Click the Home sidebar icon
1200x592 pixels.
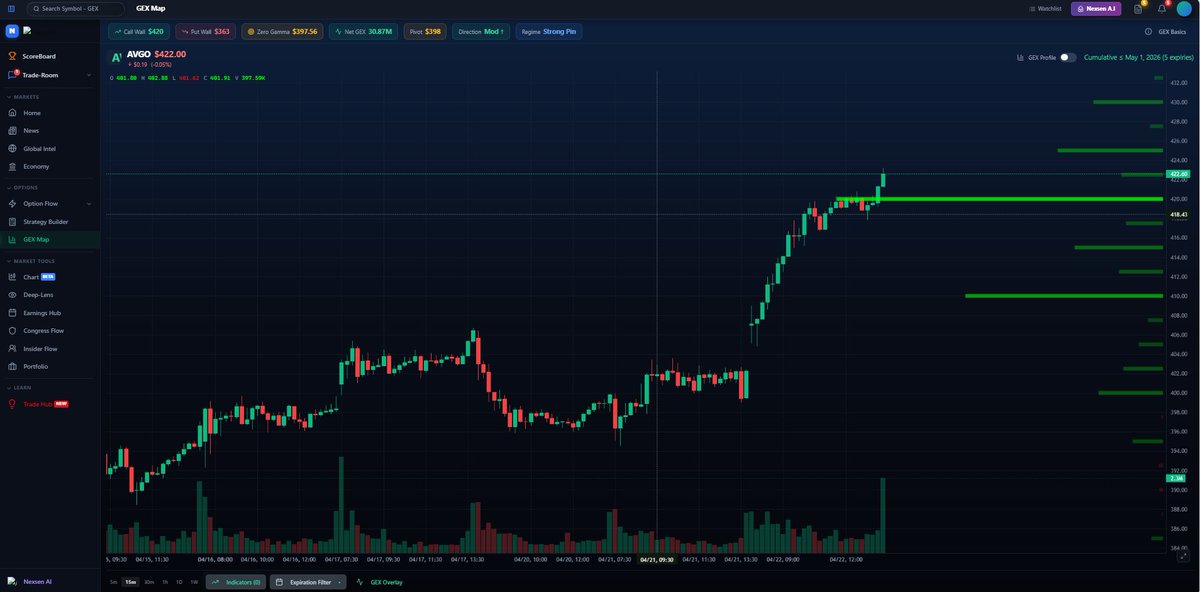[x=12, y=113]
